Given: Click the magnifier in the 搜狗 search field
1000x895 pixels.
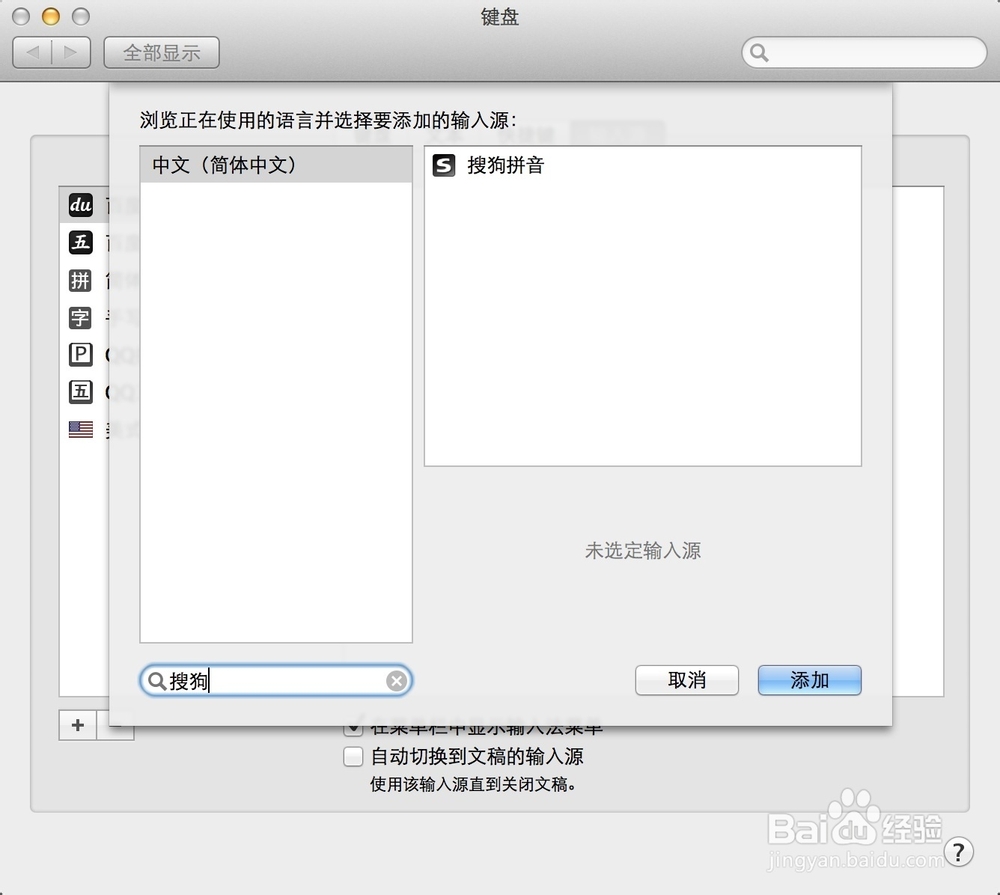Looking at the screenshot, I should click(156, 681).
